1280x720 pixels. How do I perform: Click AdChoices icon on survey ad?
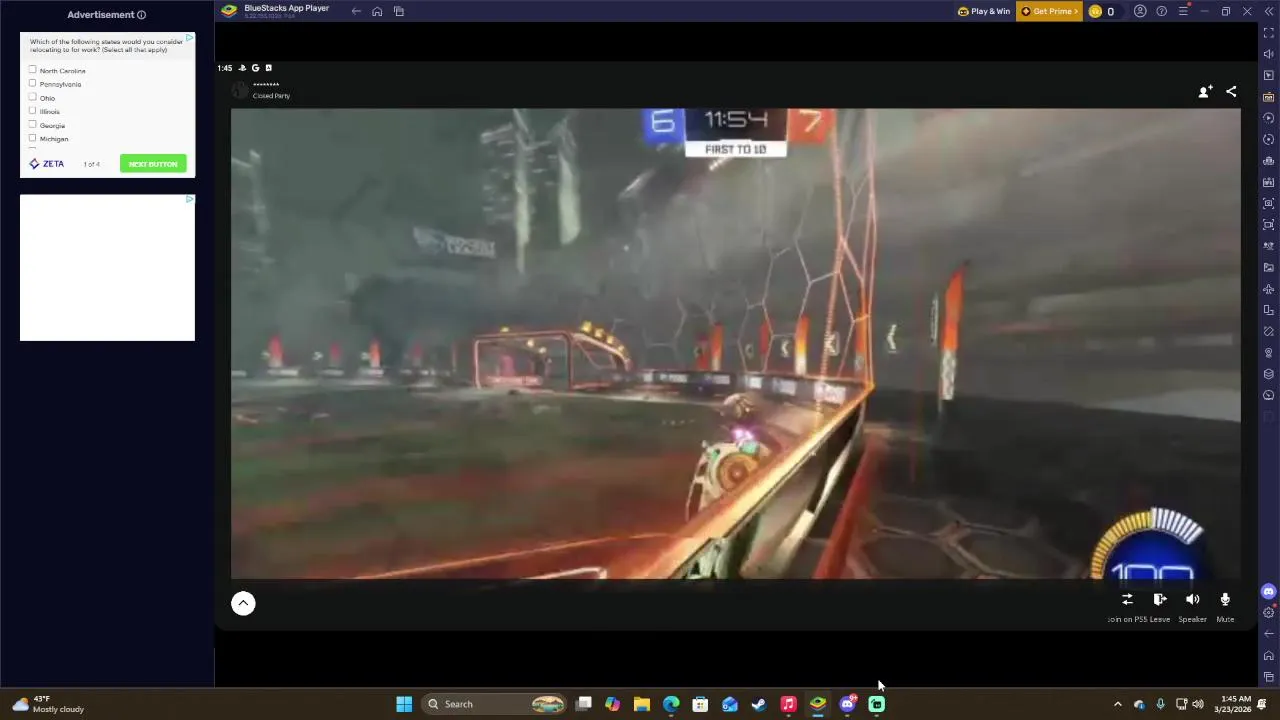[189, 38]
